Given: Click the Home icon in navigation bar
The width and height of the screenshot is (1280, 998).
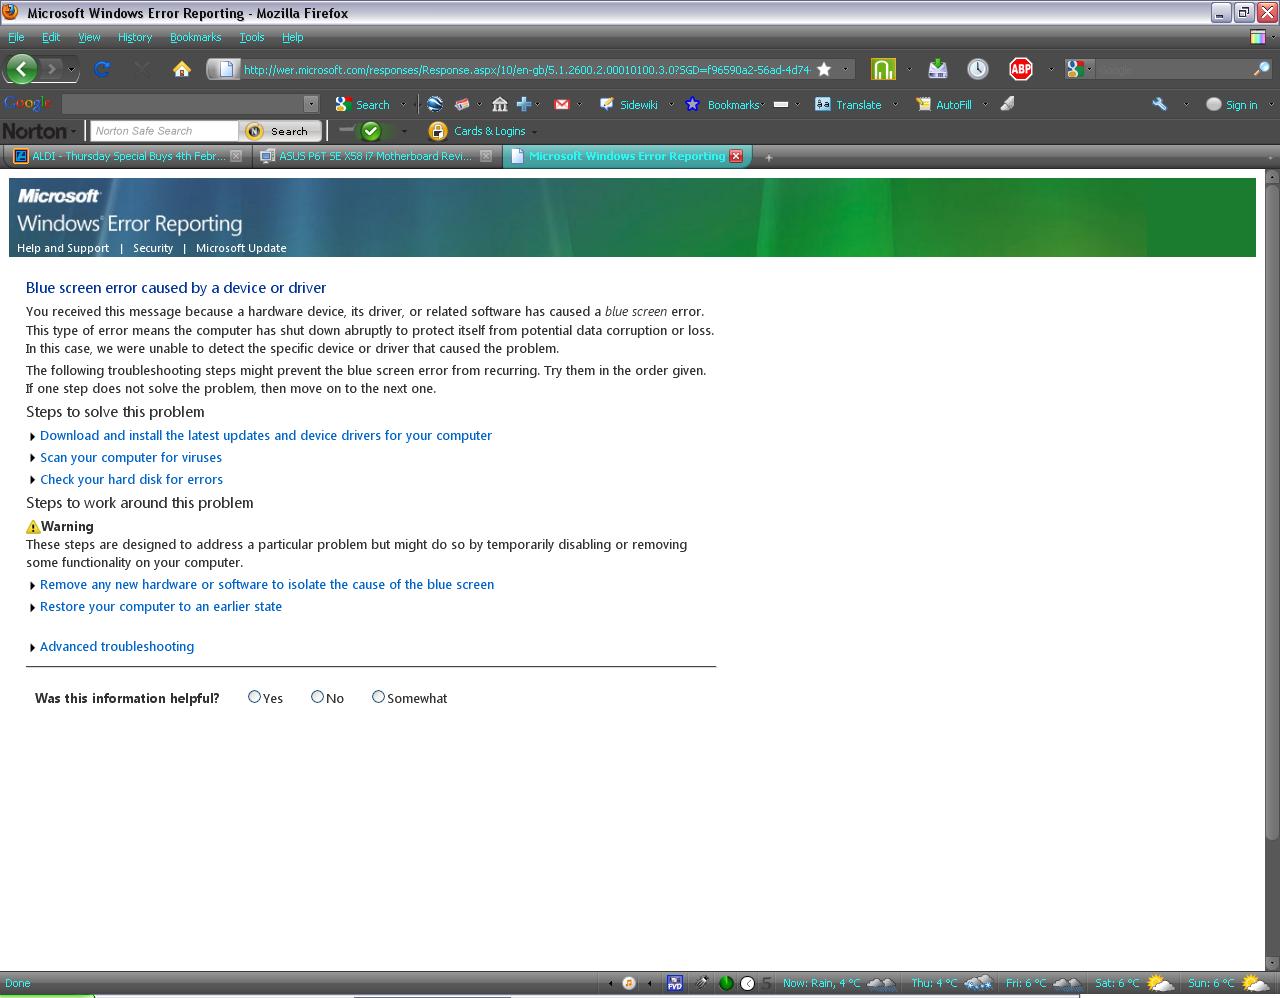Looking at the screenshot, I should (181, 69).
